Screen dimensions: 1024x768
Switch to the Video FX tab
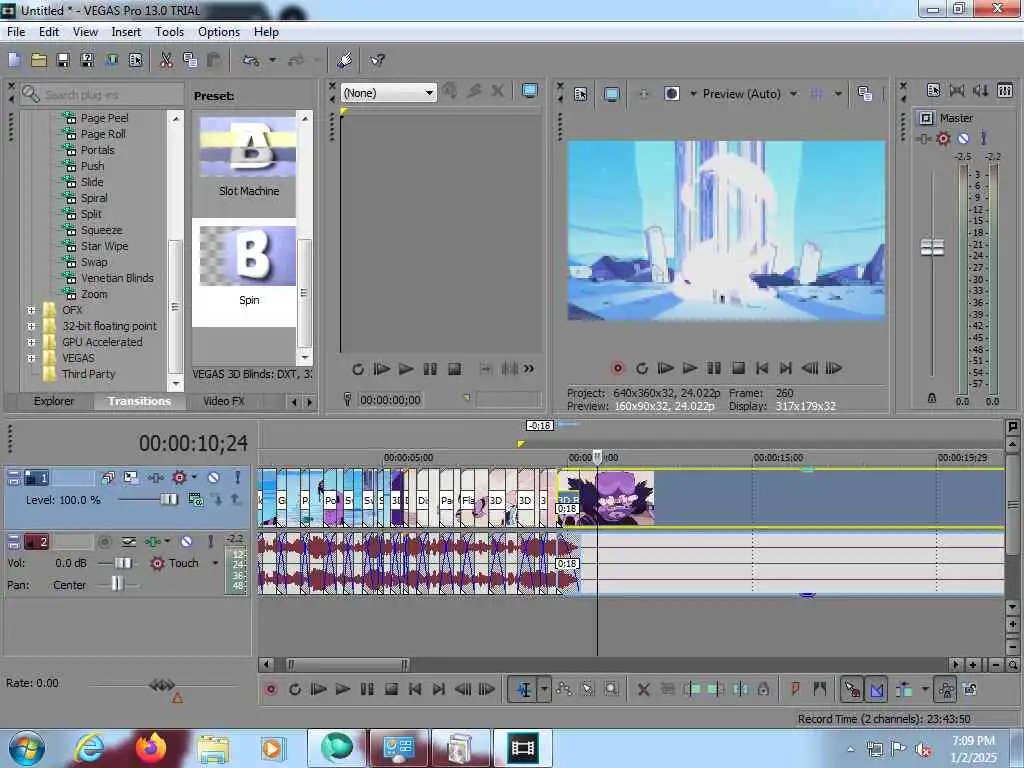coord(223,401)
